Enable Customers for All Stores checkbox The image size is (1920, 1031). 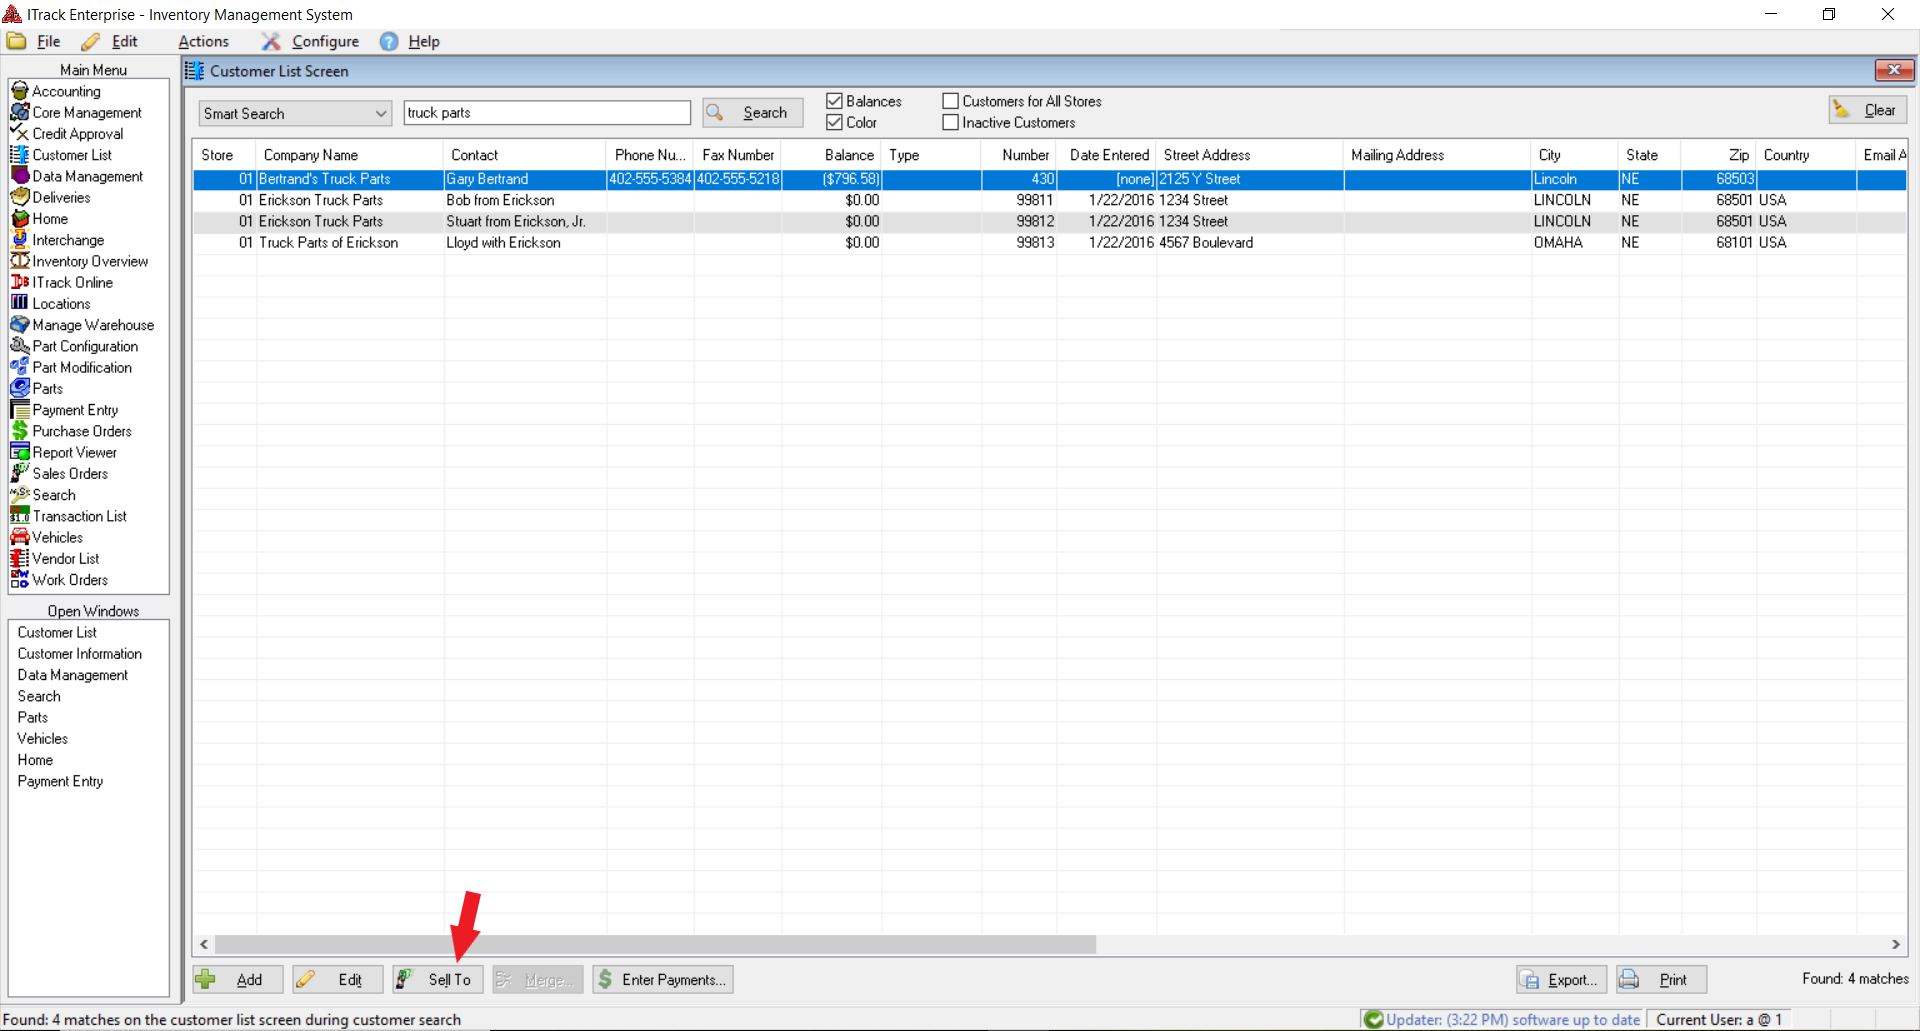click(950, 101)
